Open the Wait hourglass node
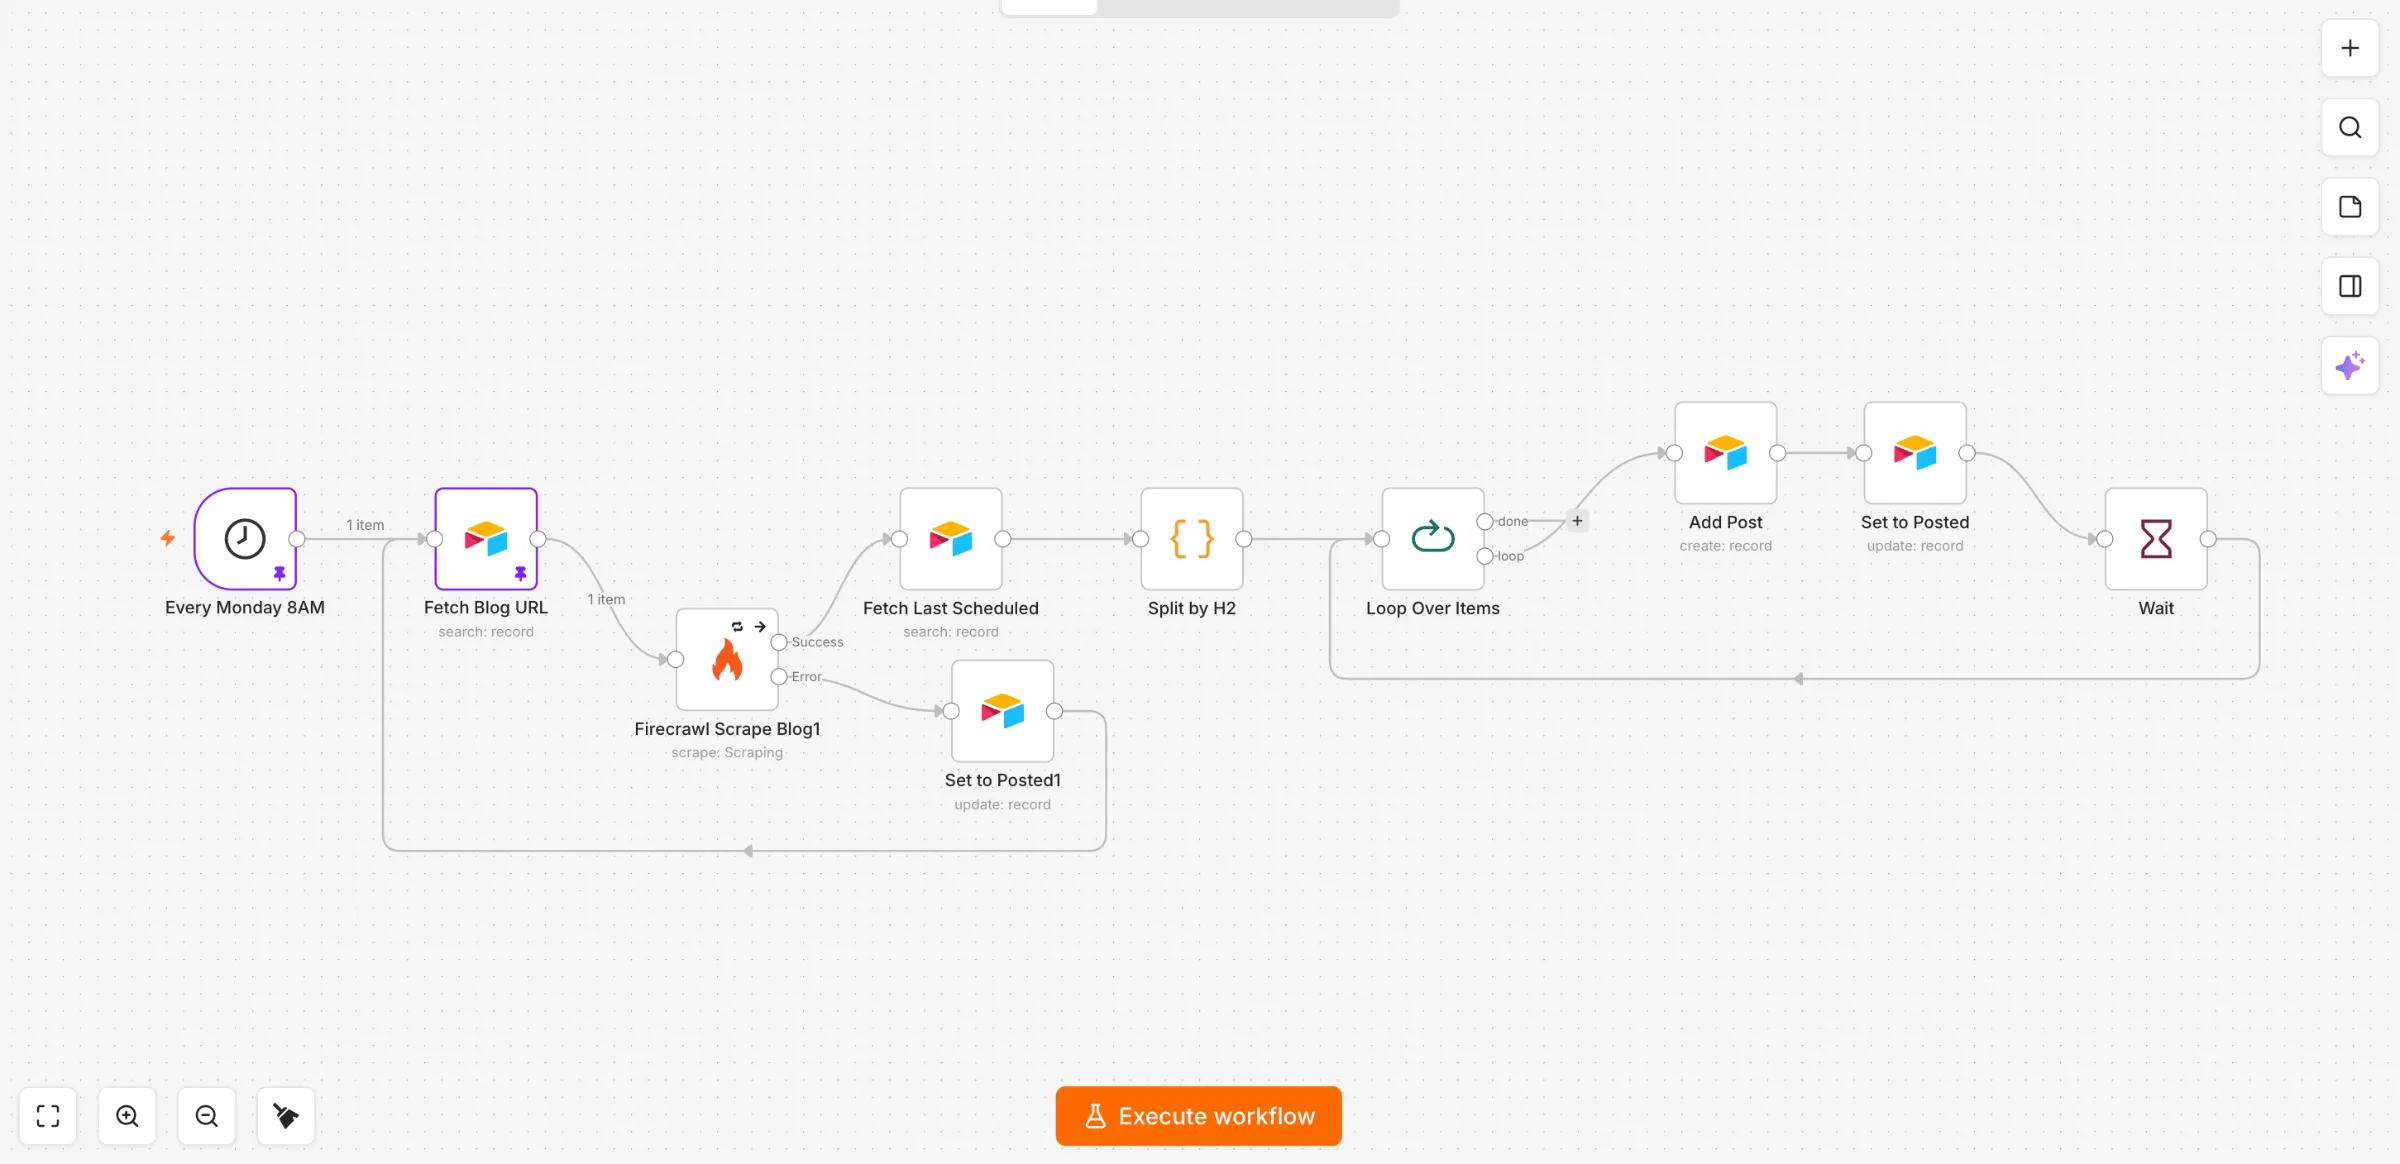The width and height of the screenshot is (2400, 1164). click(2156, 539)
